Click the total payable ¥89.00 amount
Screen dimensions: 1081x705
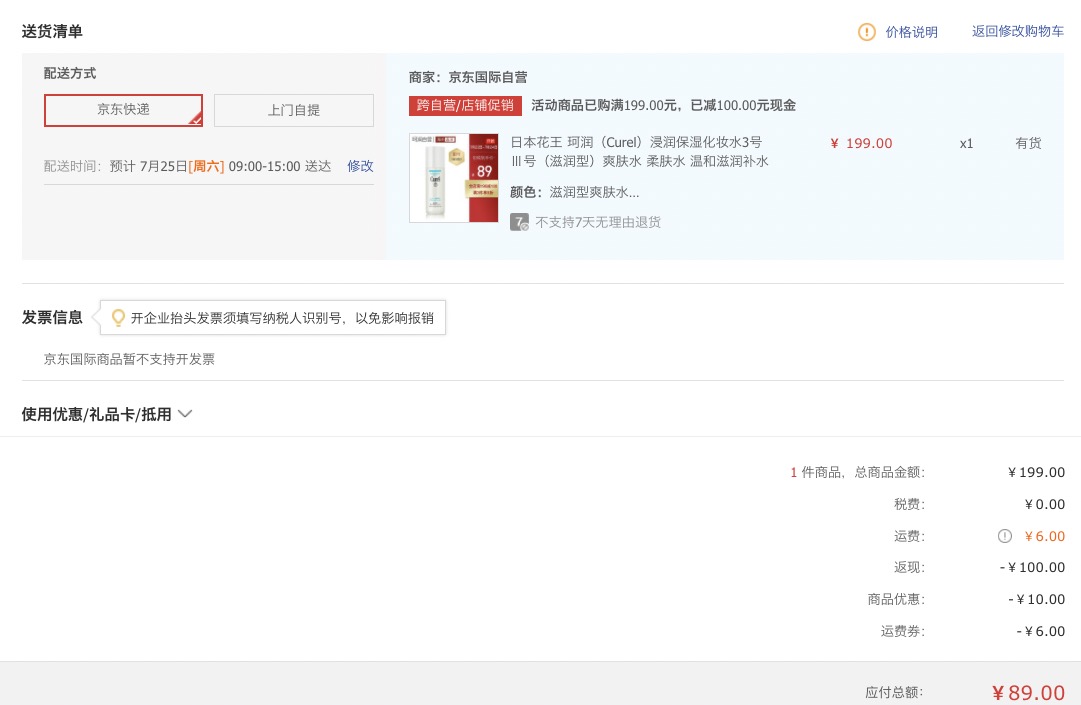click(1028, 693)
